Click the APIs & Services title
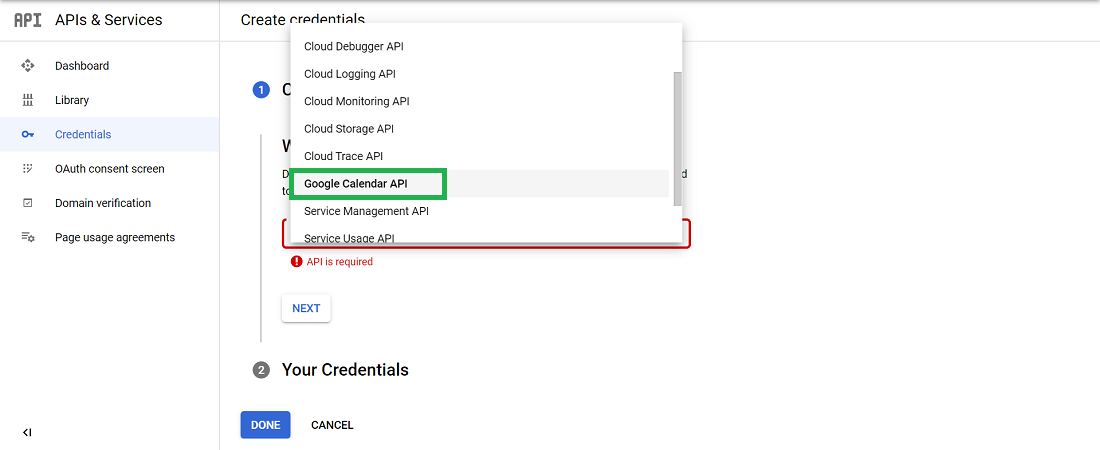Screen dimensions: 1100x450 tap(109, 20)
